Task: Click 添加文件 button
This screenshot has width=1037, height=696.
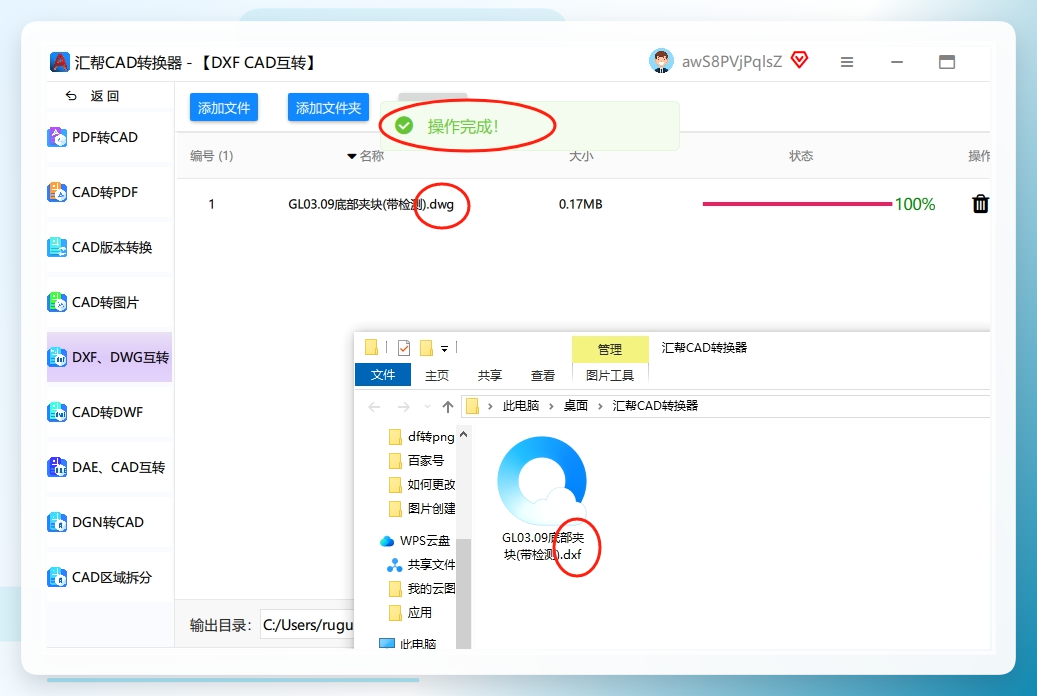Action: 224,108
